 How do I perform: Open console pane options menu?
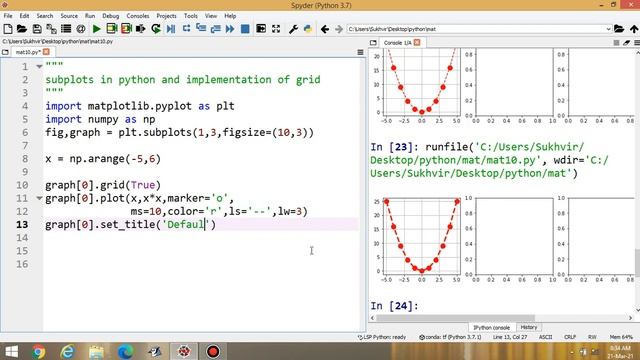(x=637, y=42)
